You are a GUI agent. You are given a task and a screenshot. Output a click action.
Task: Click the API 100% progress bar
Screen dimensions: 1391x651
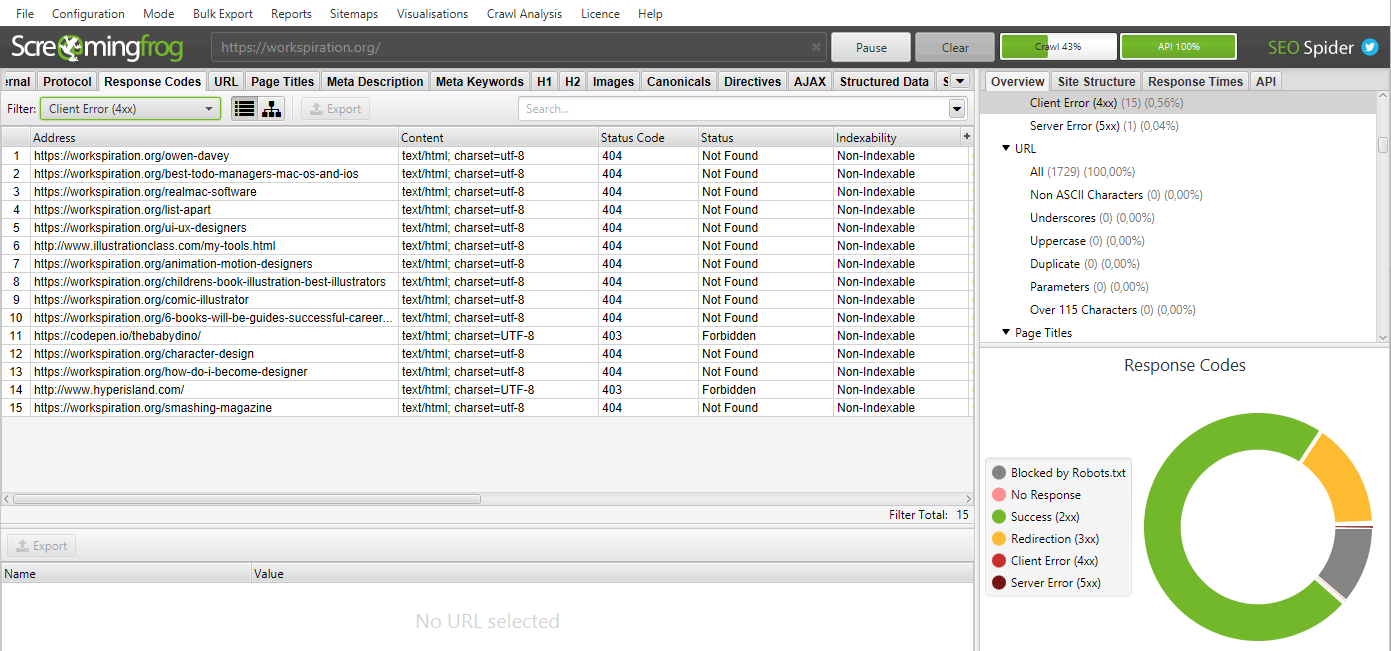(1178, 47)
